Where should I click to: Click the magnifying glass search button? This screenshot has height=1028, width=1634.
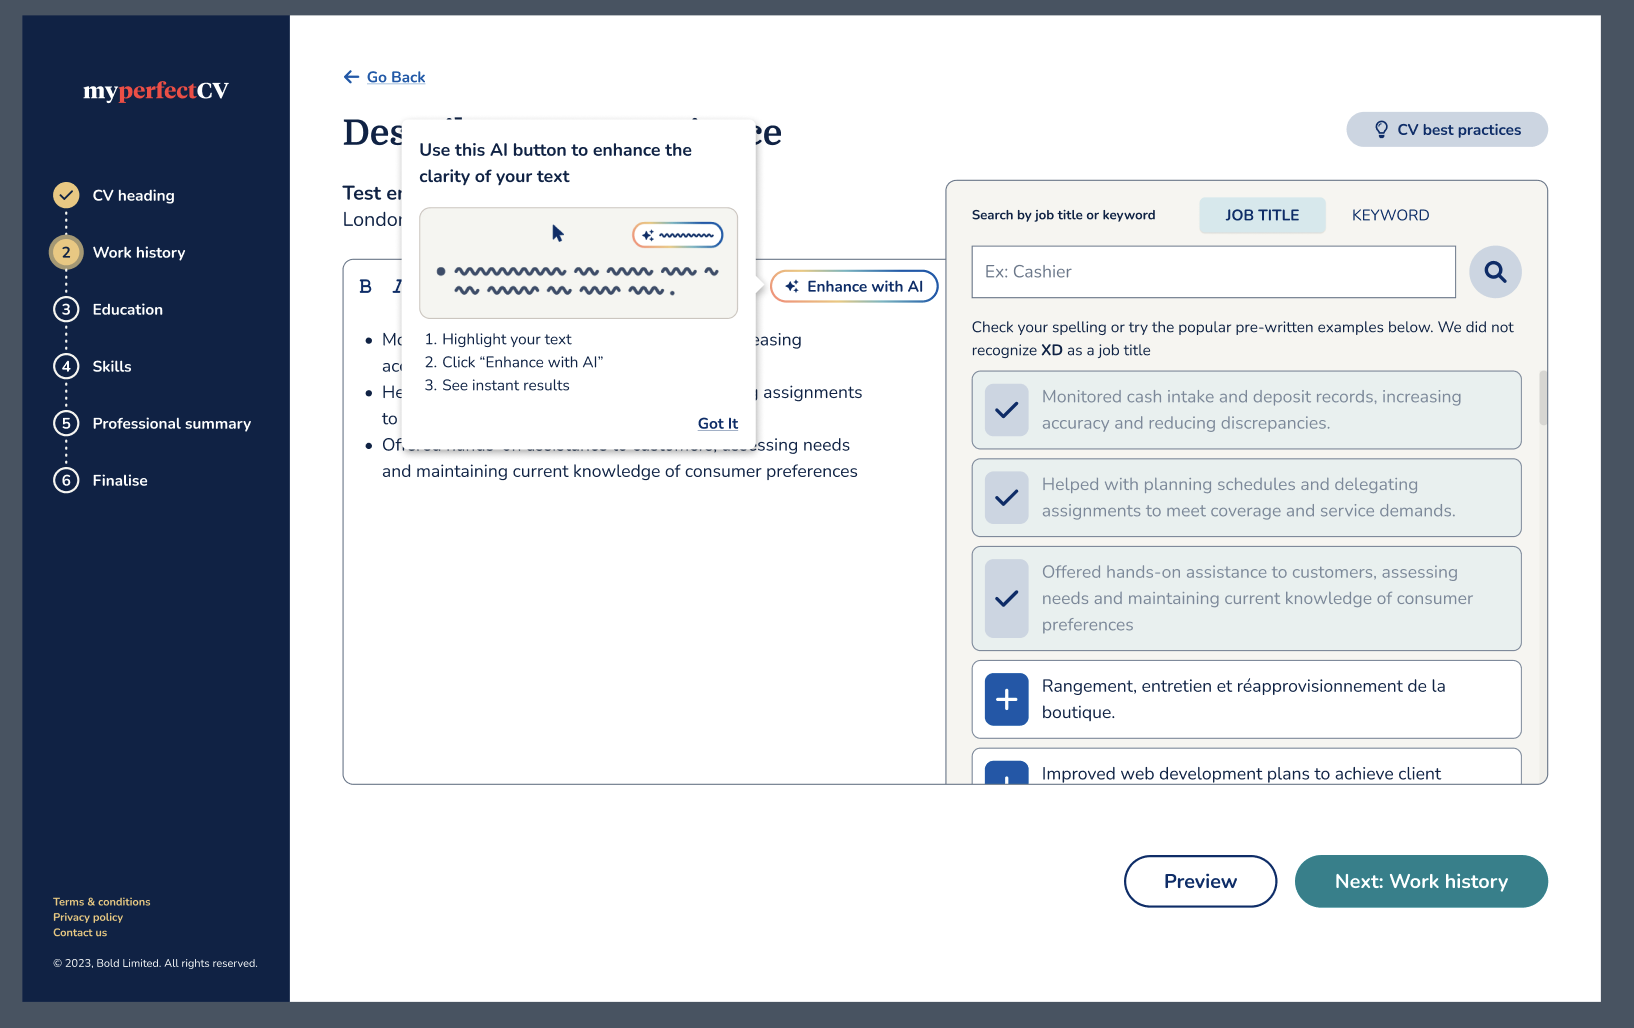point(1495,272)
